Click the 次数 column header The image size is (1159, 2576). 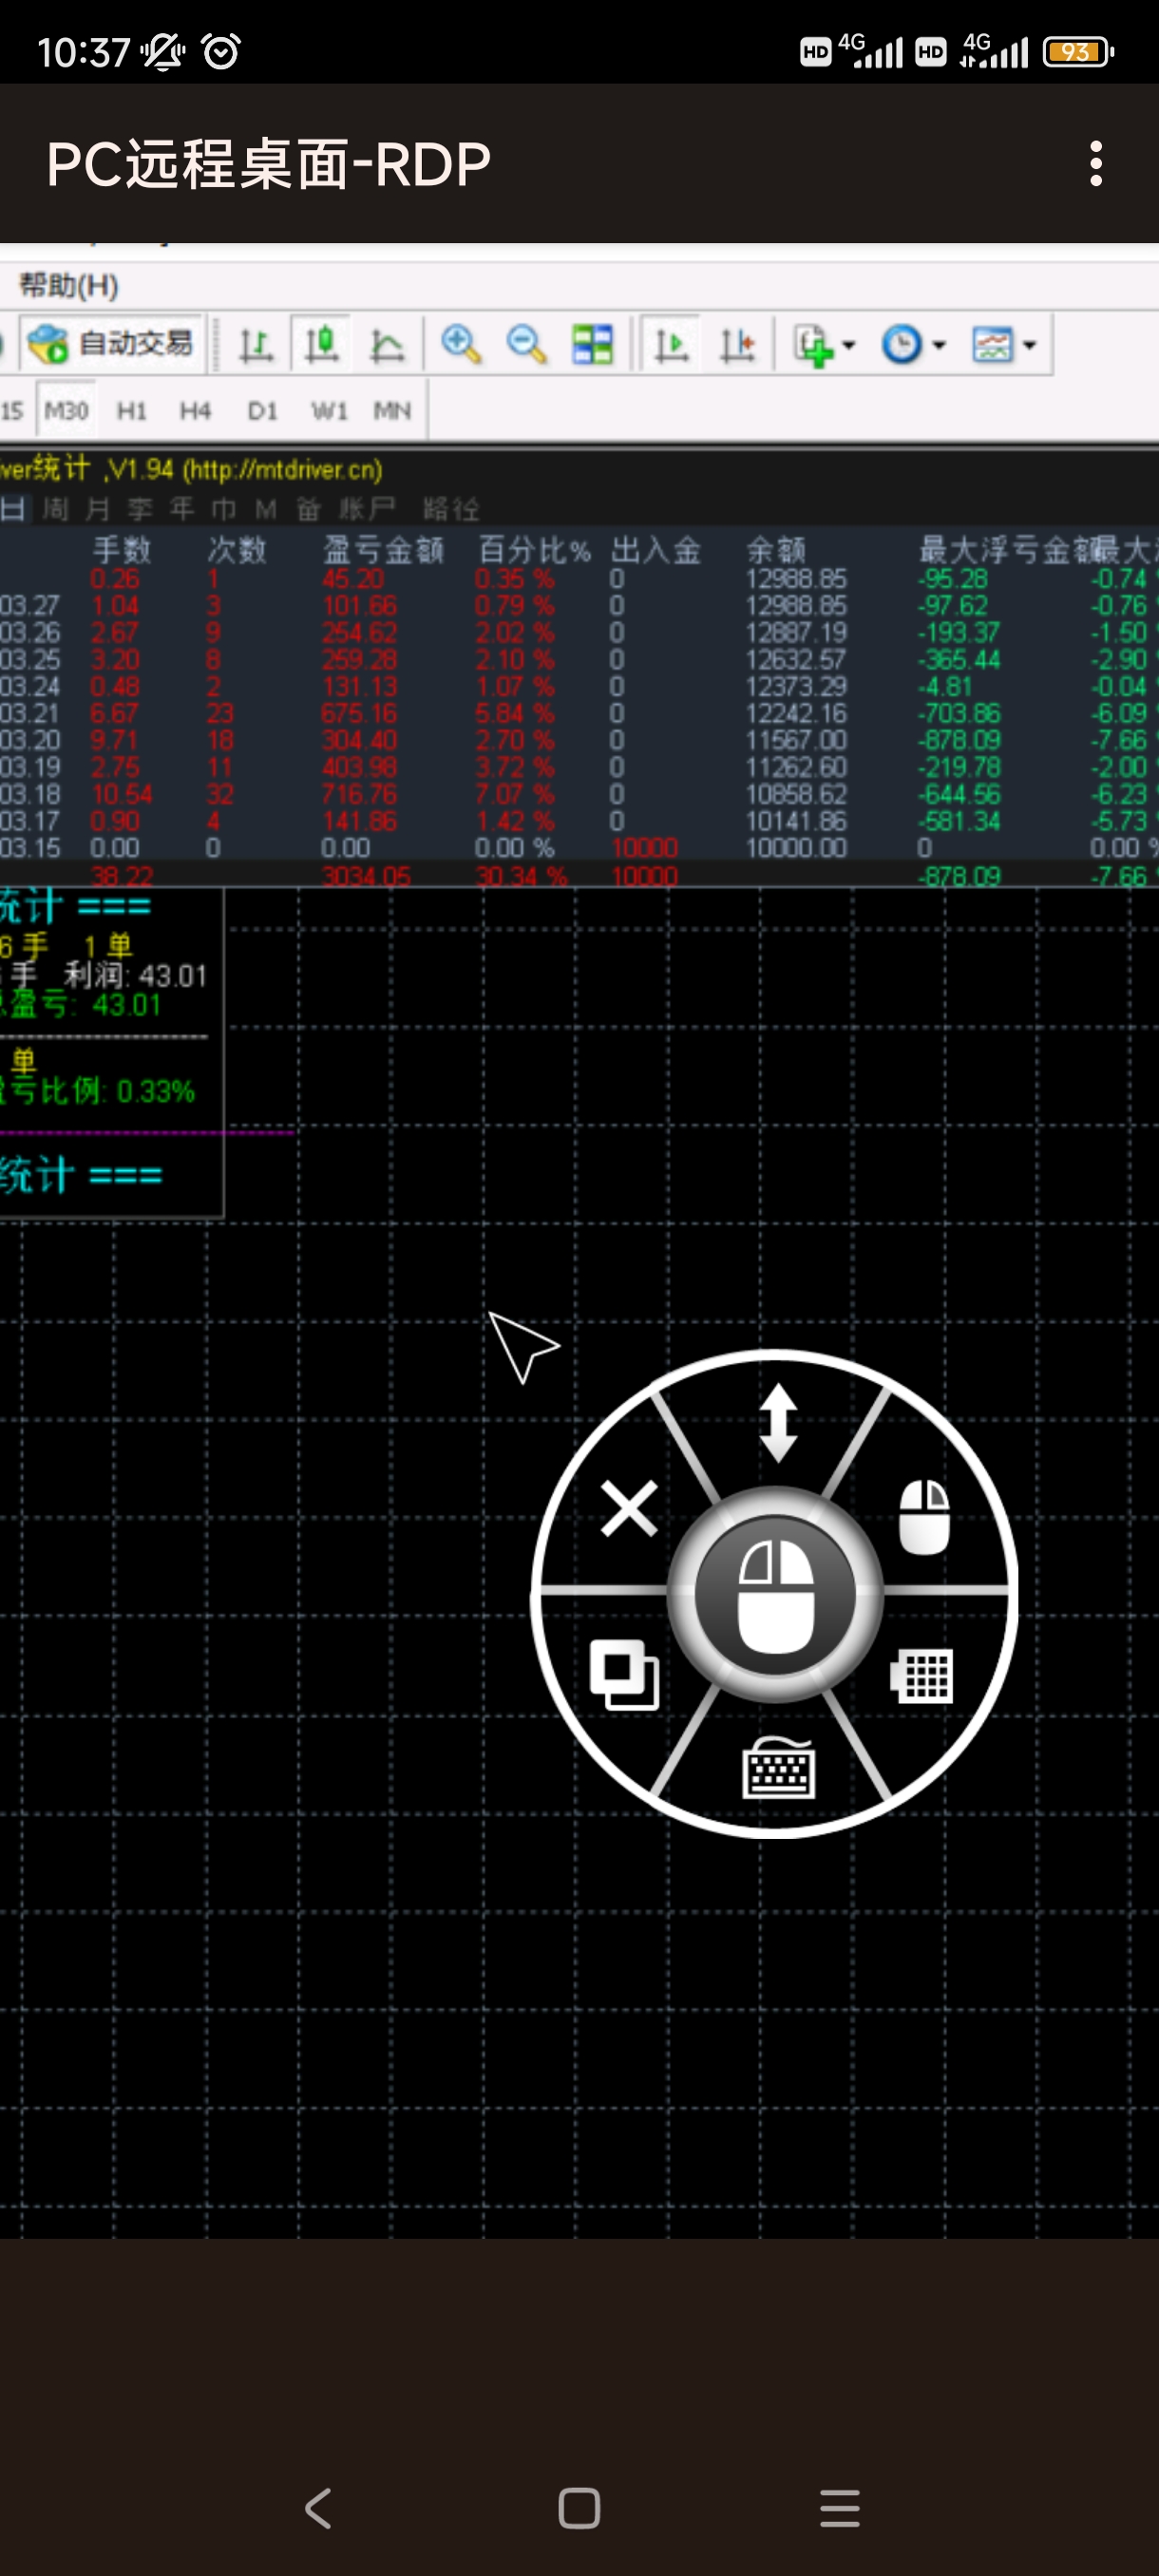237,550
